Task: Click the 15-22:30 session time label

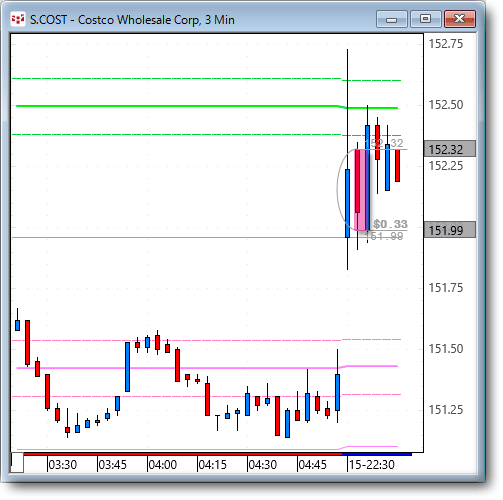Action: [x=372, y=464]
